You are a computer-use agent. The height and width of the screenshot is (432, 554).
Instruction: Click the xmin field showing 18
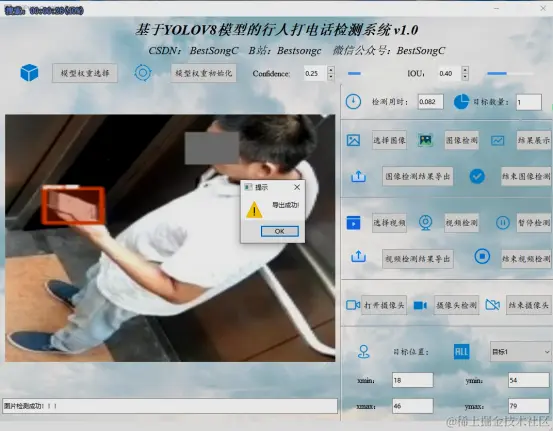pyautogui.click(x=412, y=380)
